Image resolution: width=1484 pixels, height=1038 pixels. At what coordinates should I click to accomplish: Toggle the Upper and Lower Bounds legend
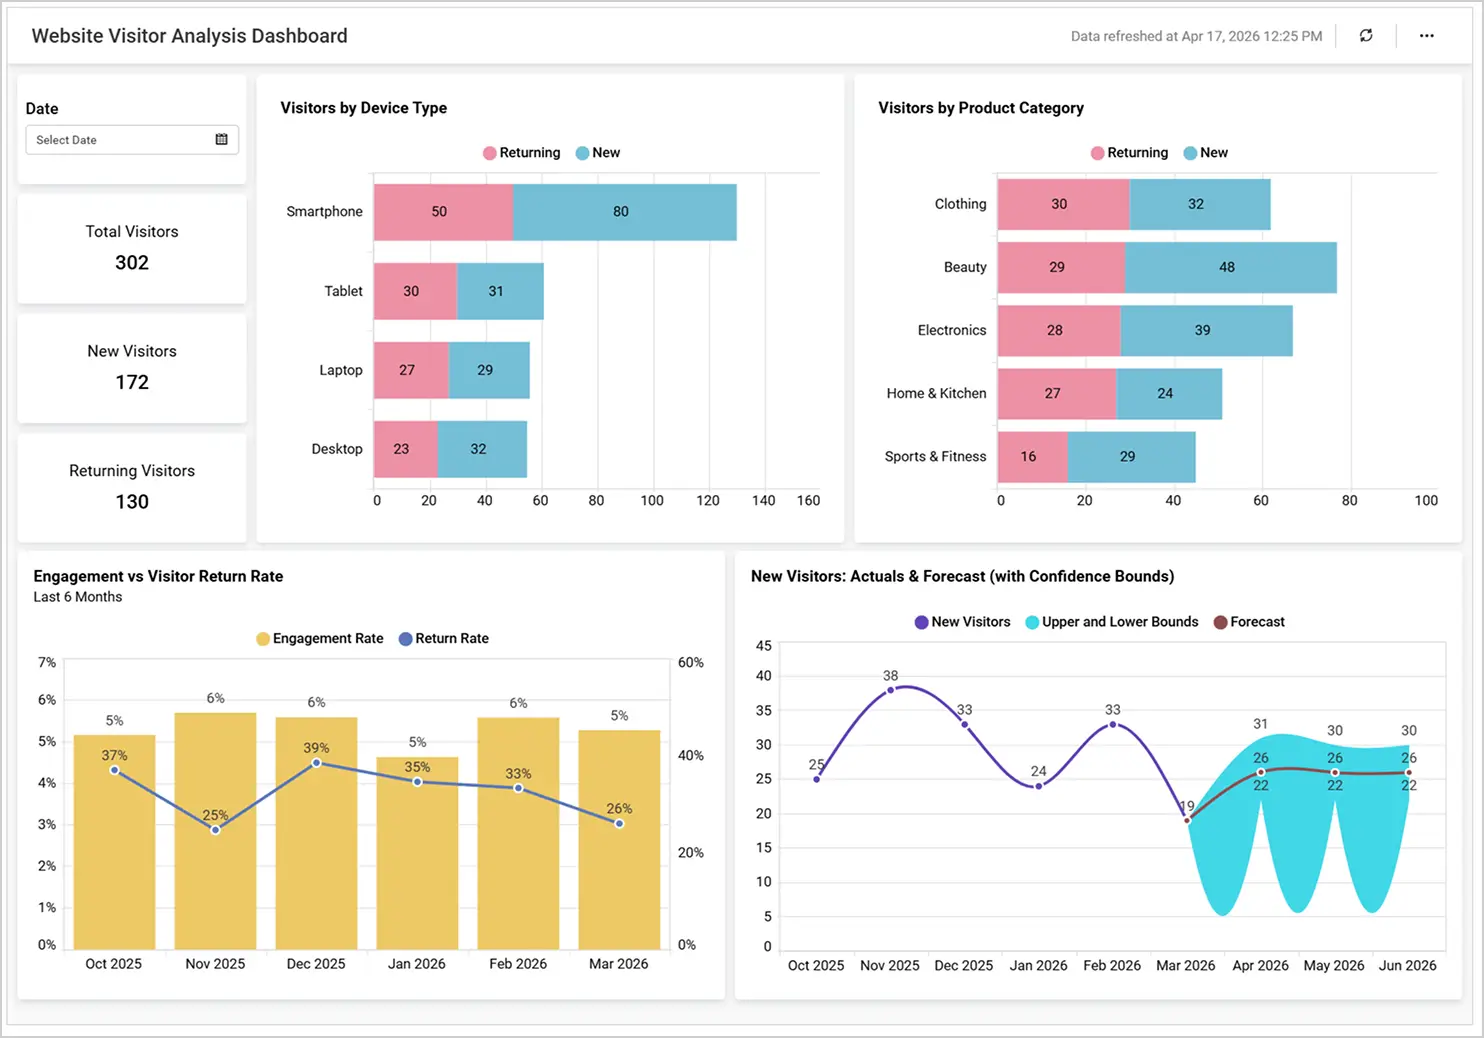pos(1112,621)
